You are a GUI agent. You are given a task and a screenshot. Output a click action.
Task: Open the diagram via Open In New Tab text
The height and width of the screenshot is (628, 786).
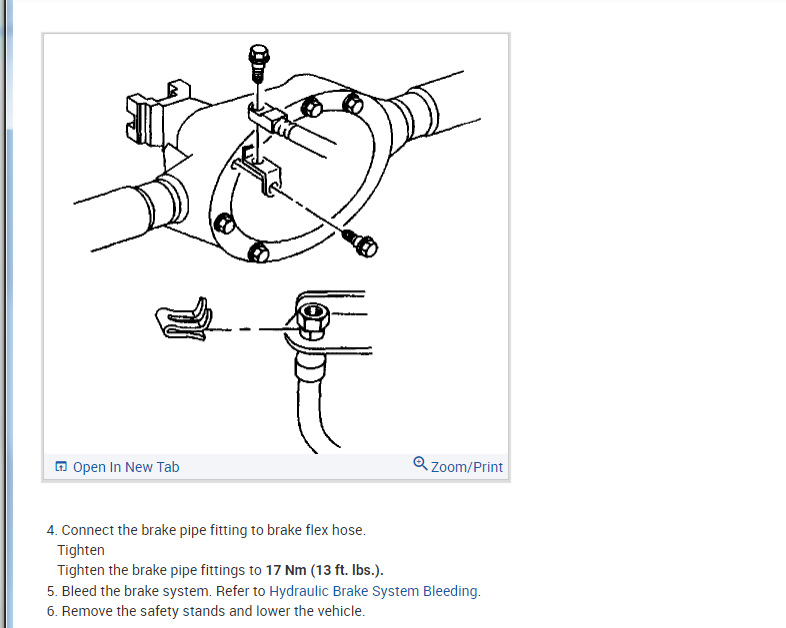point(126,467)
